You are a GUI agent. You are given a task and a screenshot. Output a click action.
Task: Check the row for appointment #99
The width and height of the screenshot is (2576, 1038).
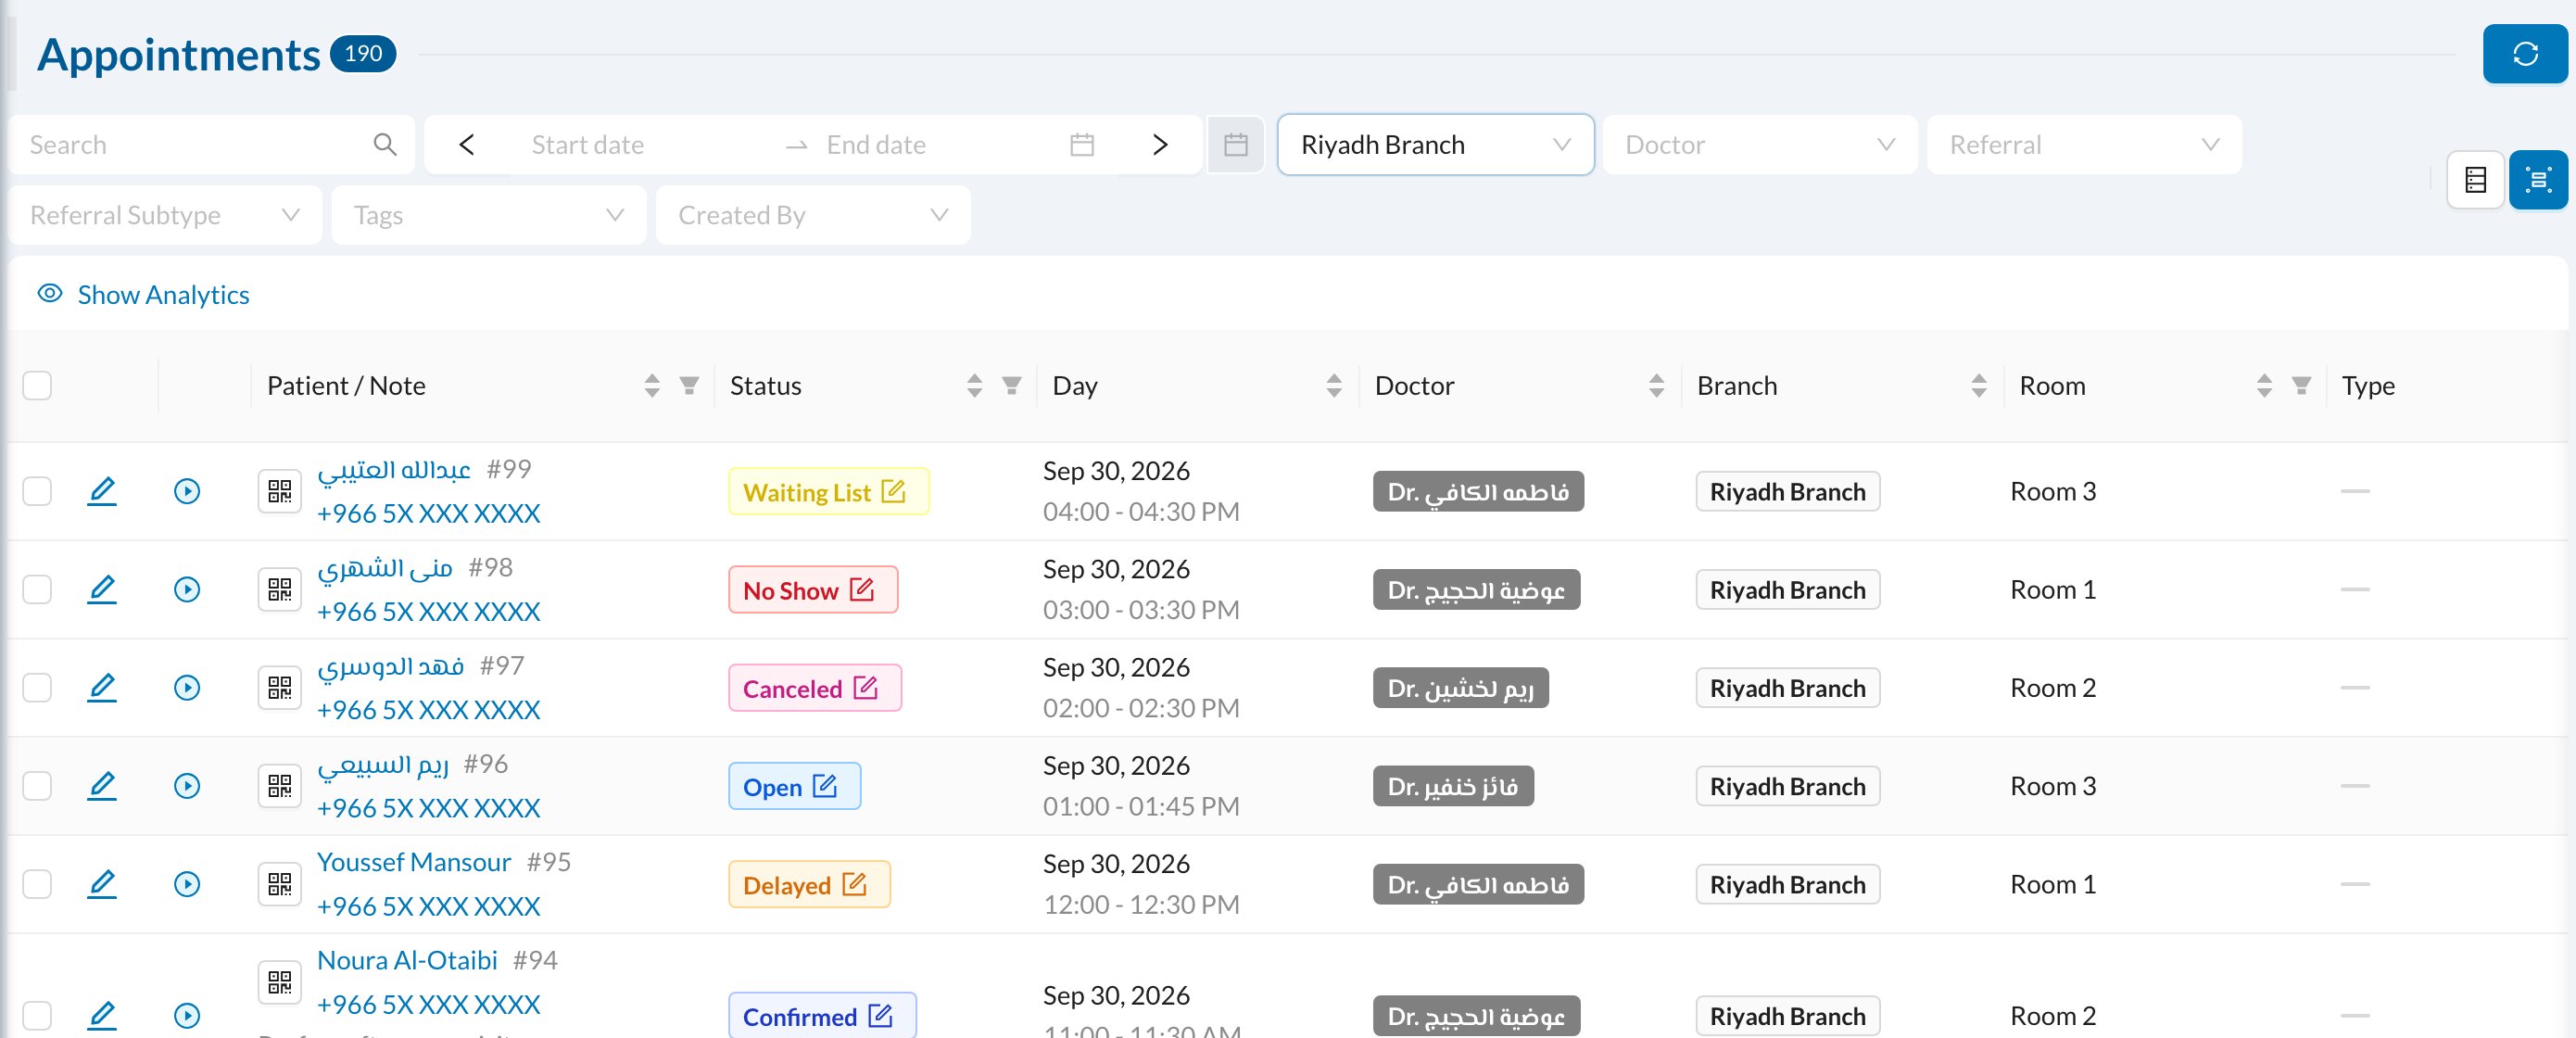tap(37, 491)
